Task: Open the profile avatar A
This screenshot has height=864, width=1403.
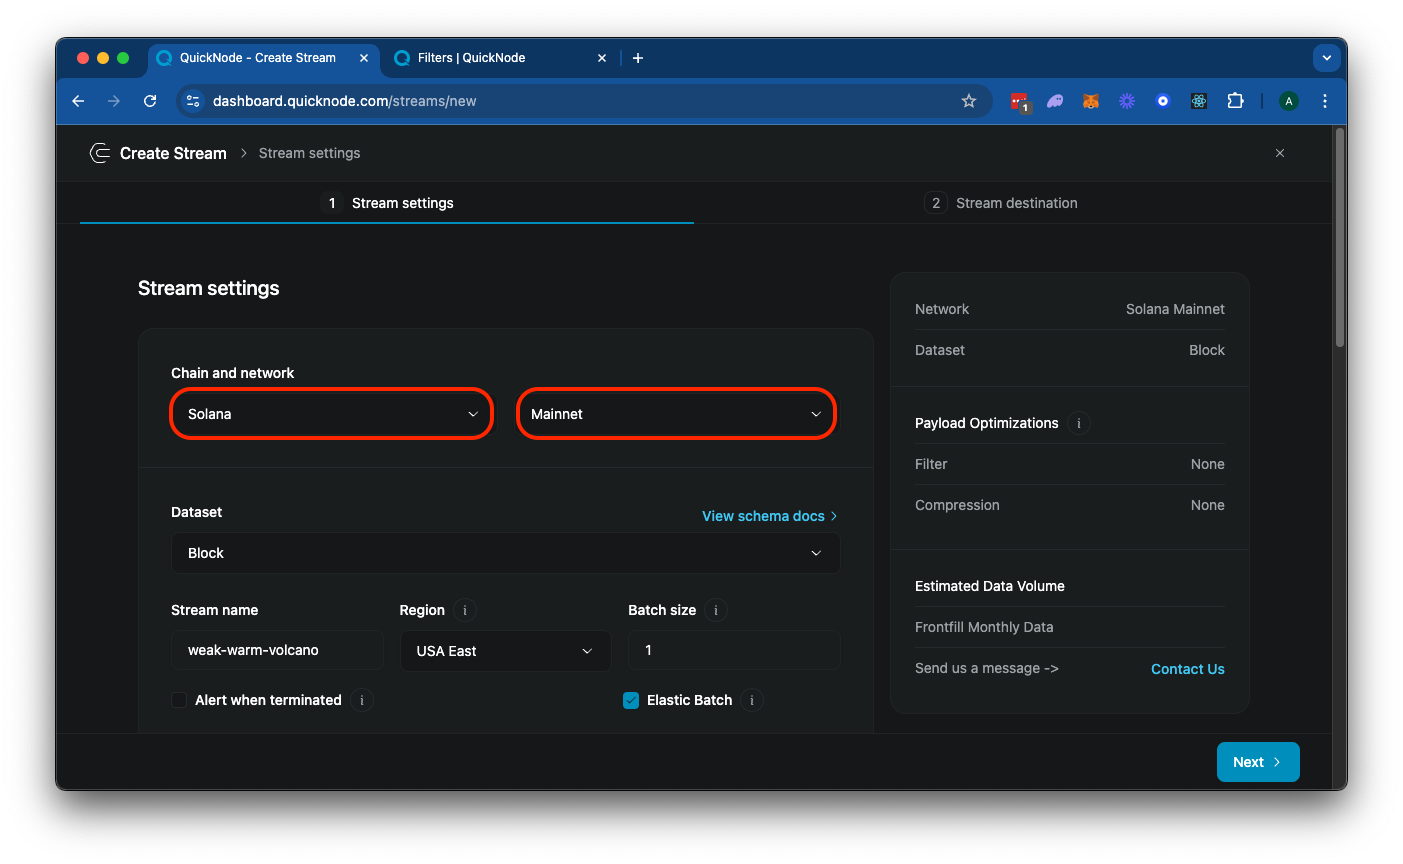Action: point(1289,101)
